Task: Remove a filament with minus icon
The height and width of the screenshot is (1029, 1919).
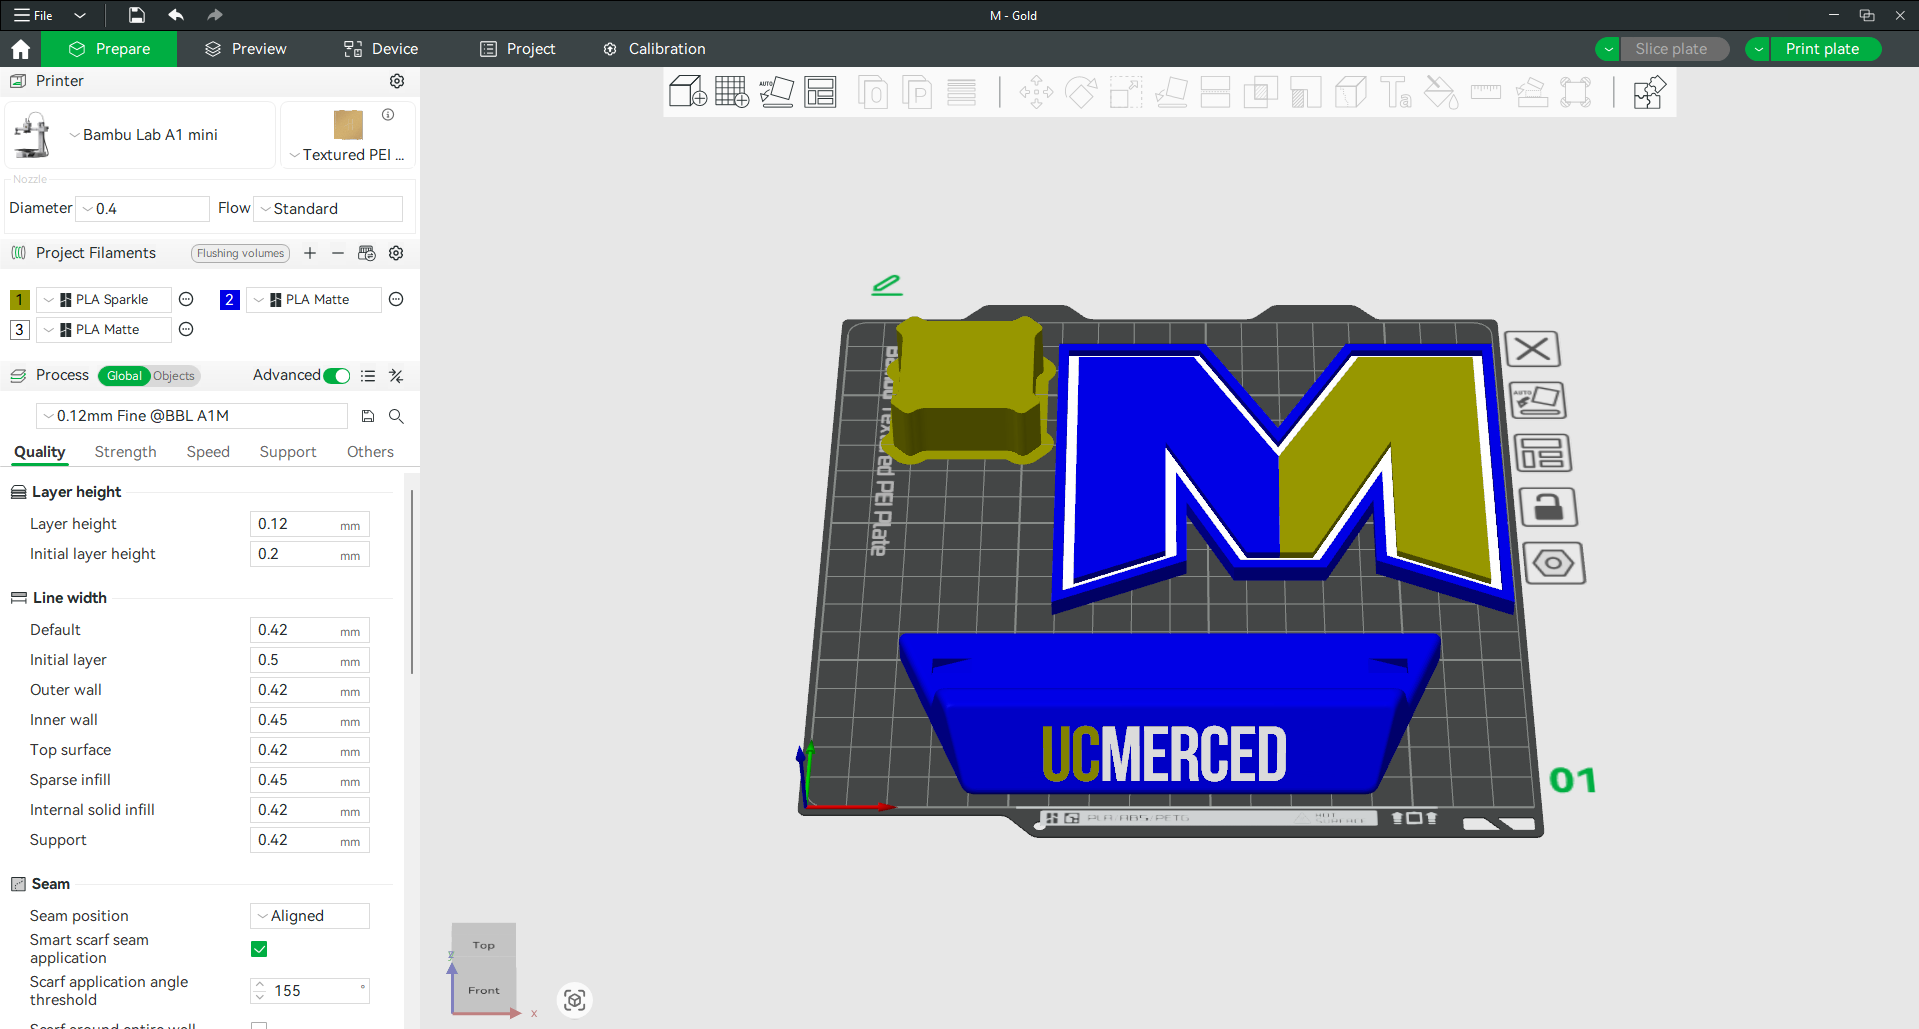Action: pos(338,253)
